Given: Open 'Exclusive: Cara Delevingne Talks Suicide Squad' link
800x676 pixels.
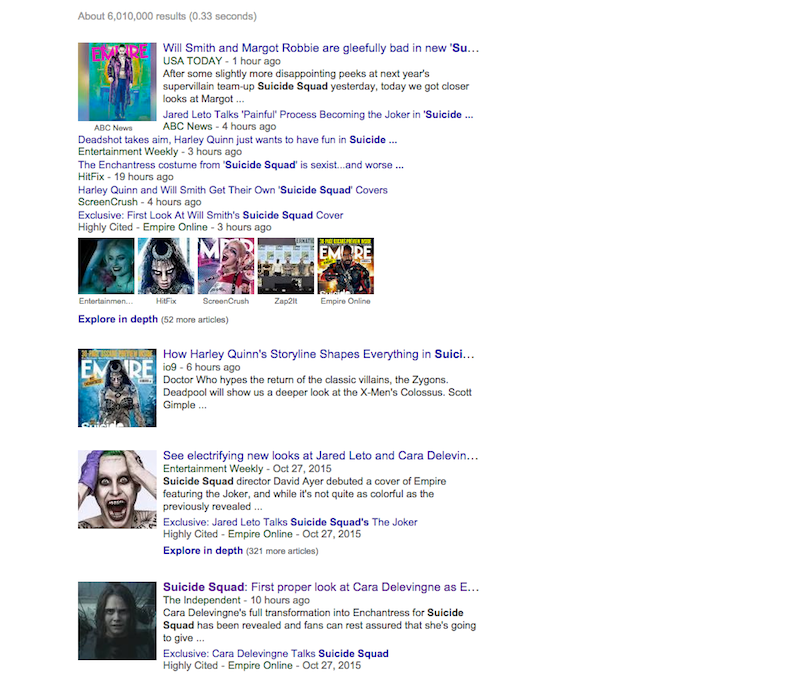Looking at the screenshot, I should pyautogui.click(x=276, y=654).
